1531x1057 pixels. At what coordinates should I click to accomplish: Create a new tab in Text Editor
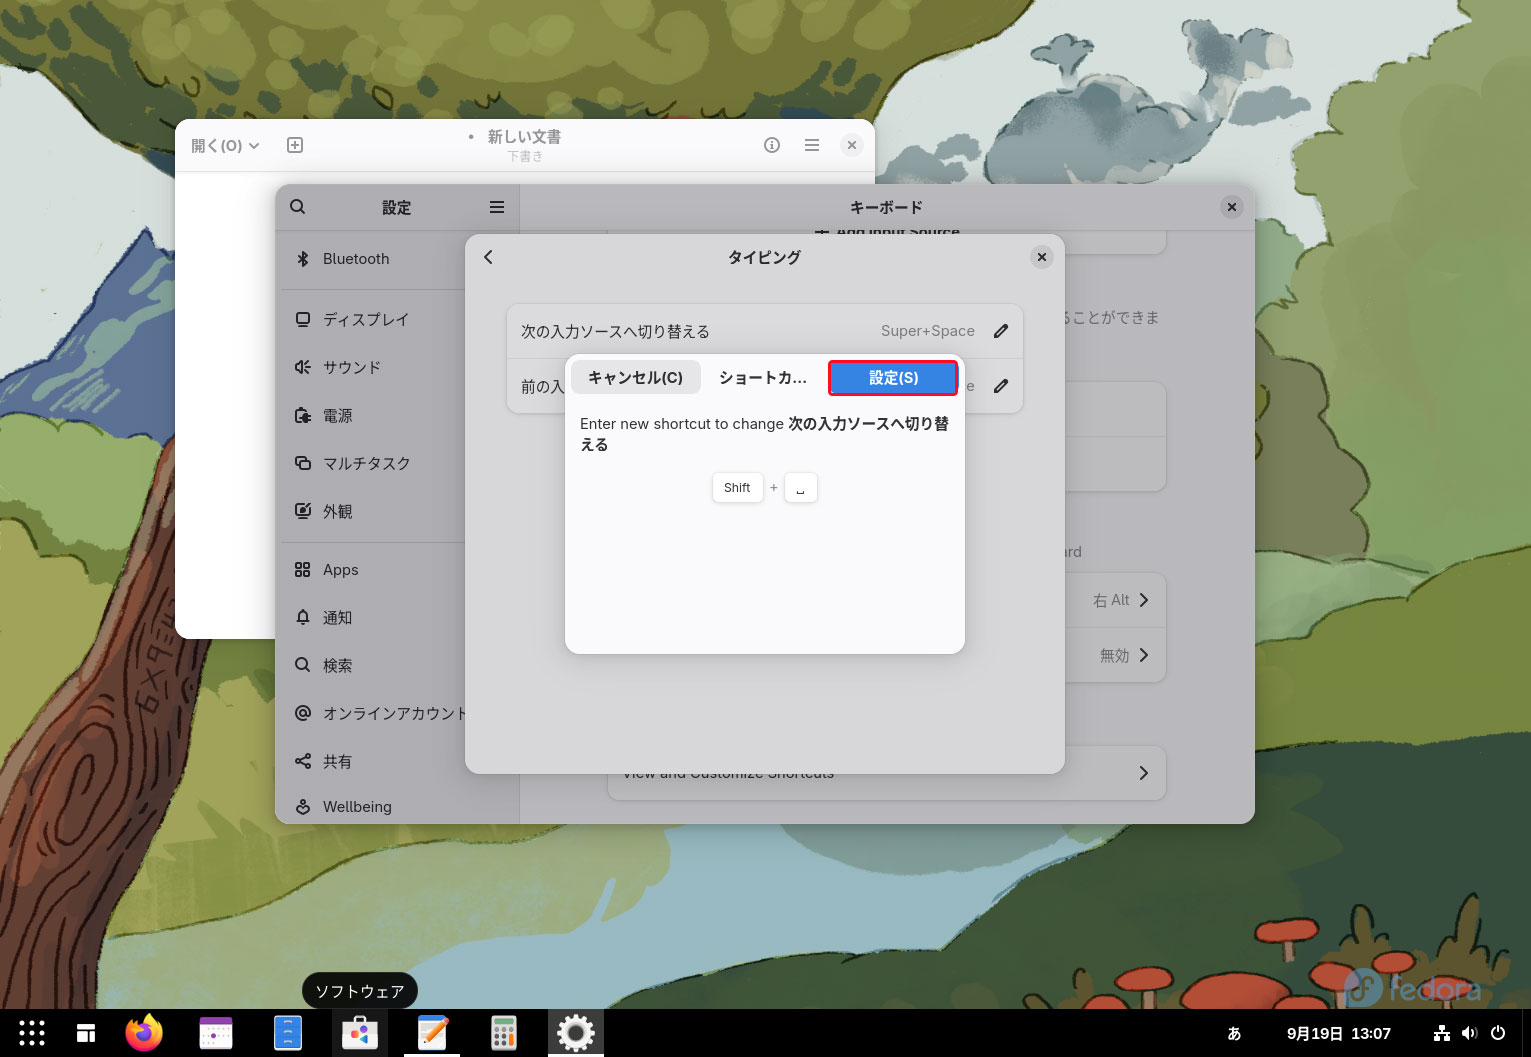pos(295,145)
